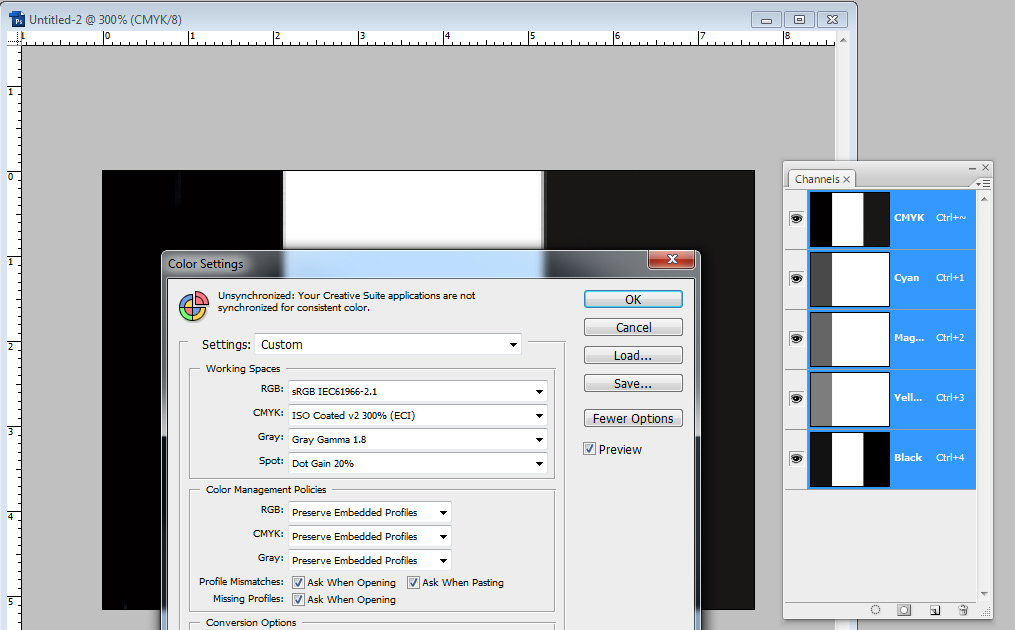Select the Cyan channel thumbnail
1015x630 pixels.
850,278
